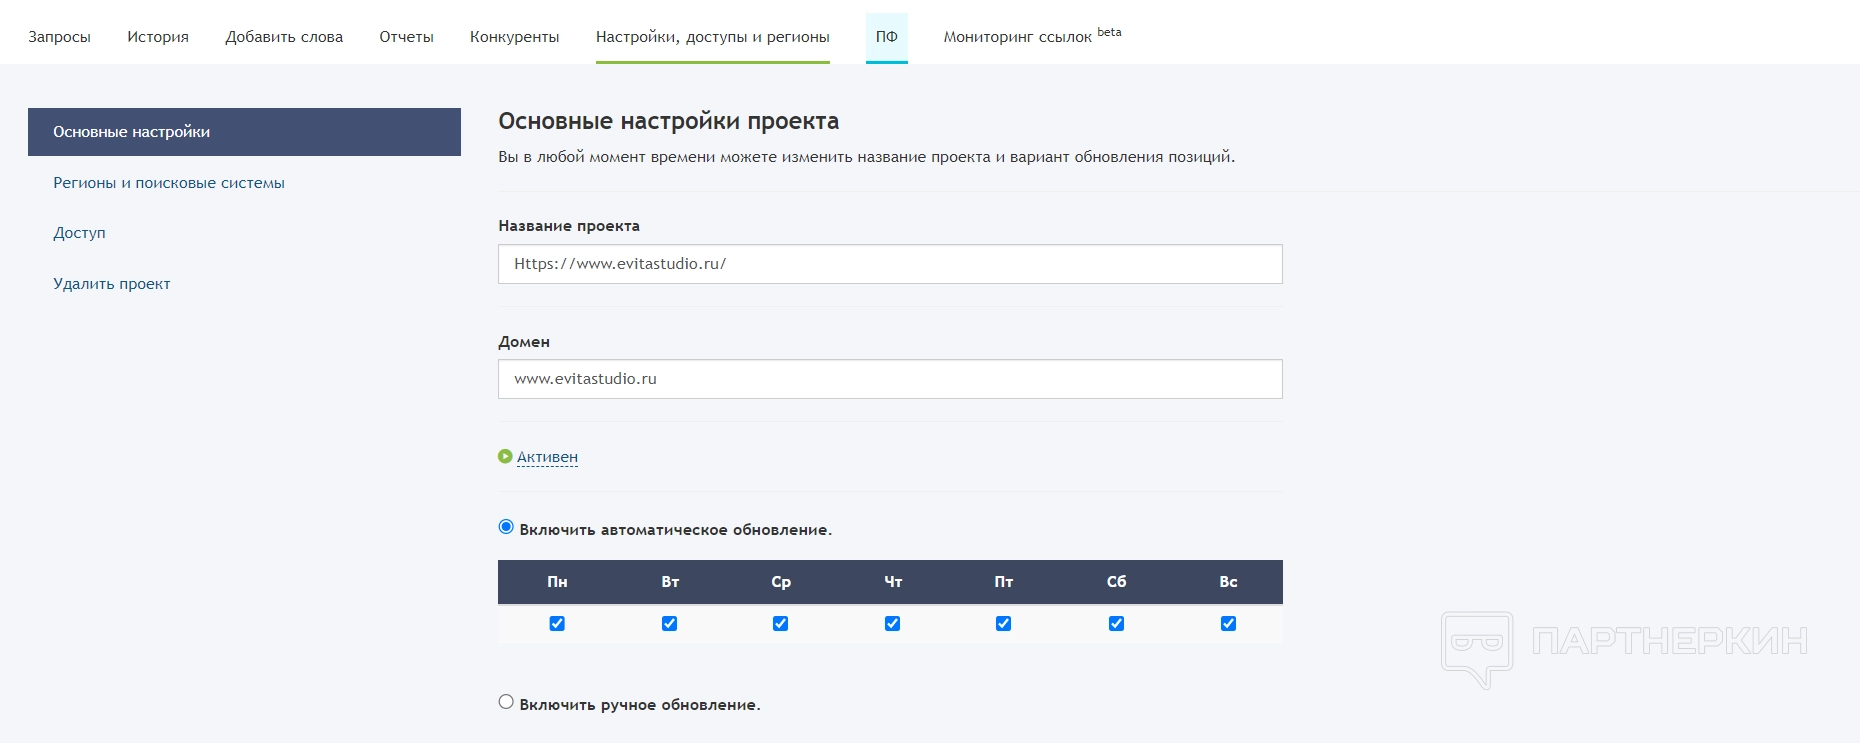Select the Конкуренты tab

pyautogui.click(x=515, y=37)
